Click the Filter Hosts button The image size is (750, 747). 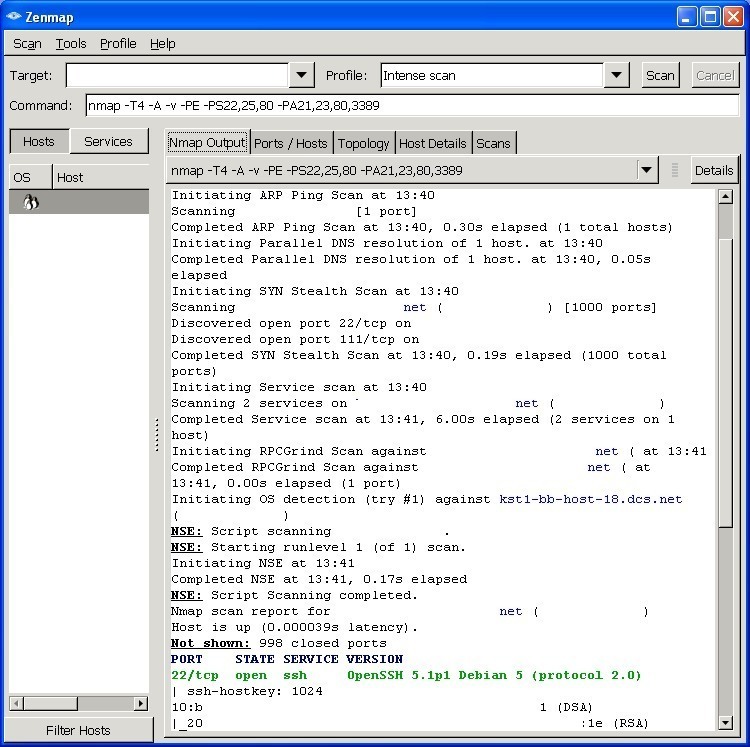coord(79,730)
